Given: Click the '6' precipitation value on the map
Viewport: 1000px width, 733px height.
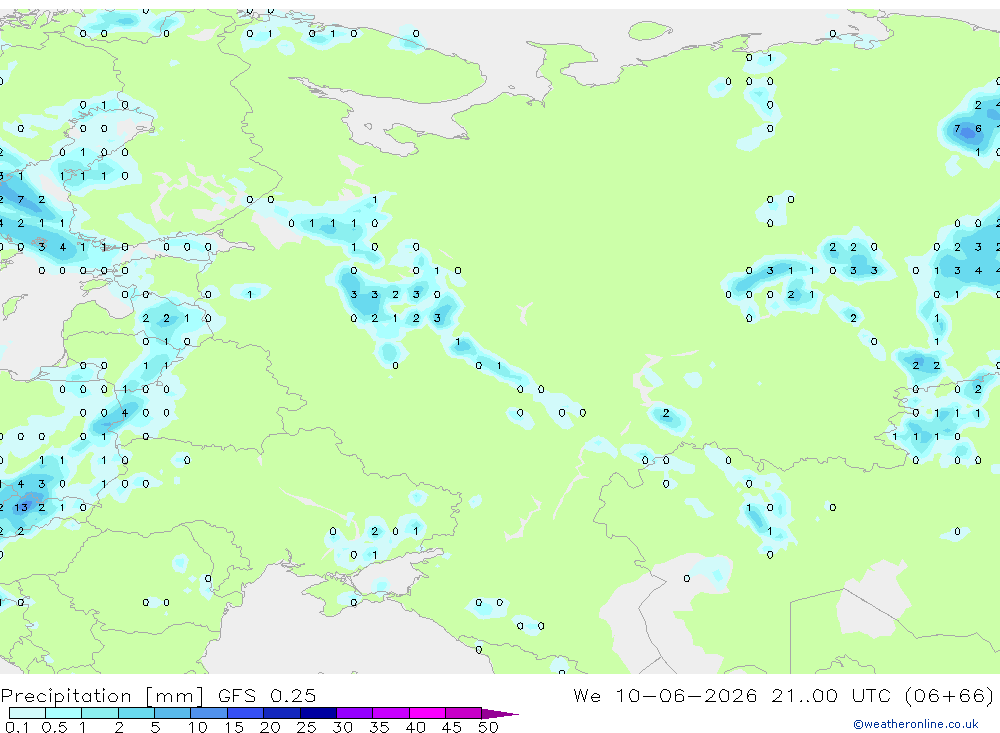Looking at the screenshot, I should (978, 129).
